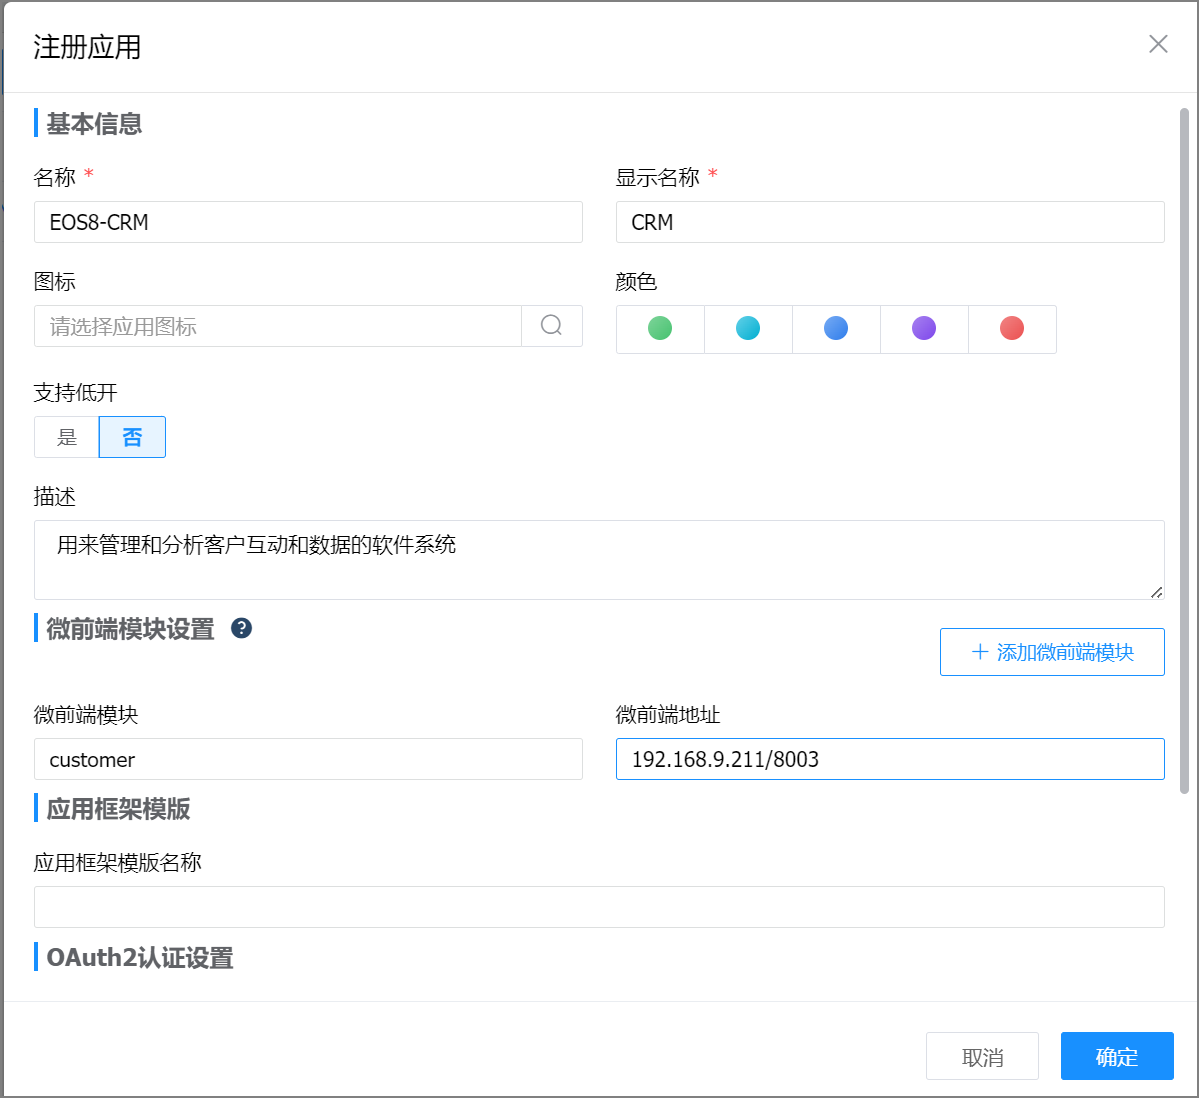Click 添加微前端模块 button
This screenshot has height=1098, width=1199.
pos(1052,652)
